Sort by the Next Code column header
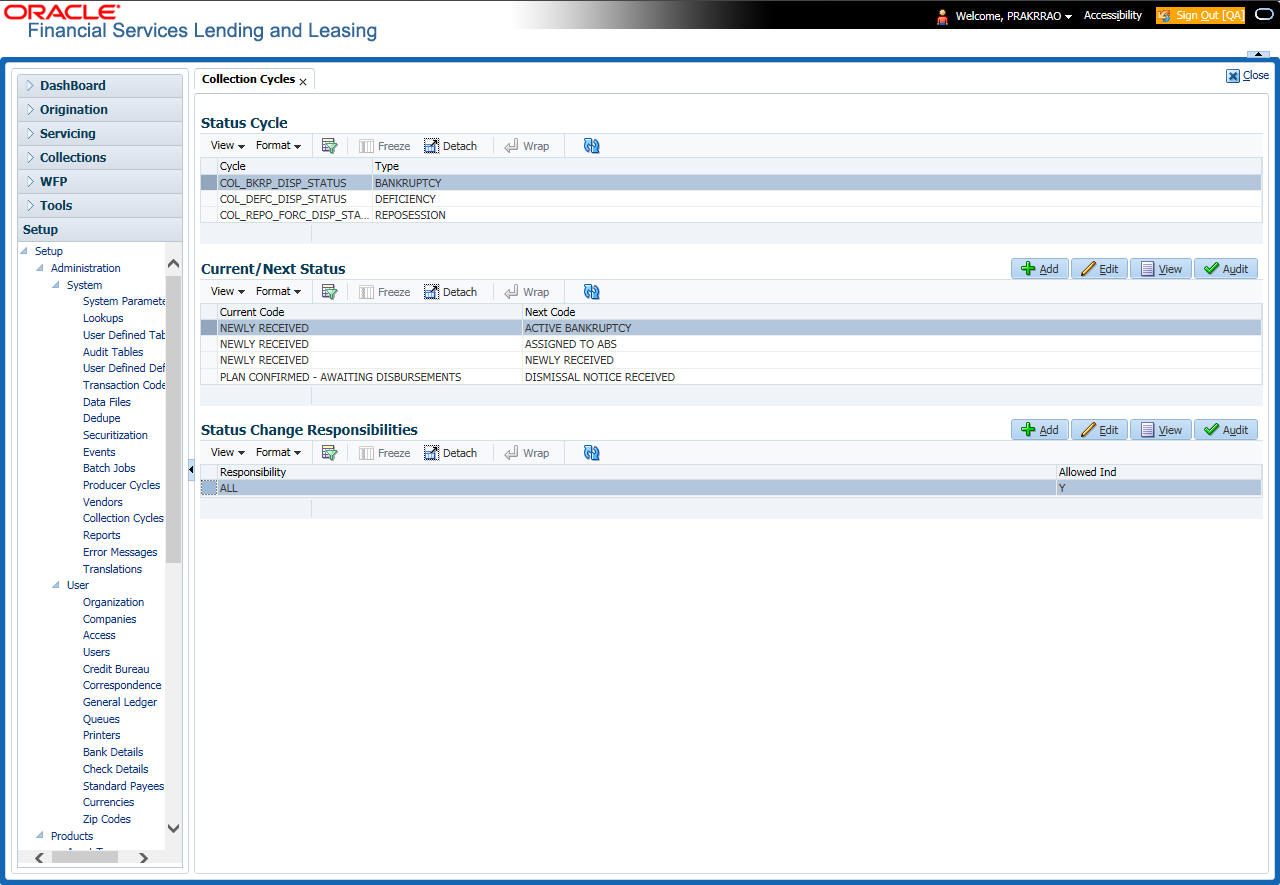The width and height of the screenshot is (1280, 885). pyautogui.click(x=891, y=312)
